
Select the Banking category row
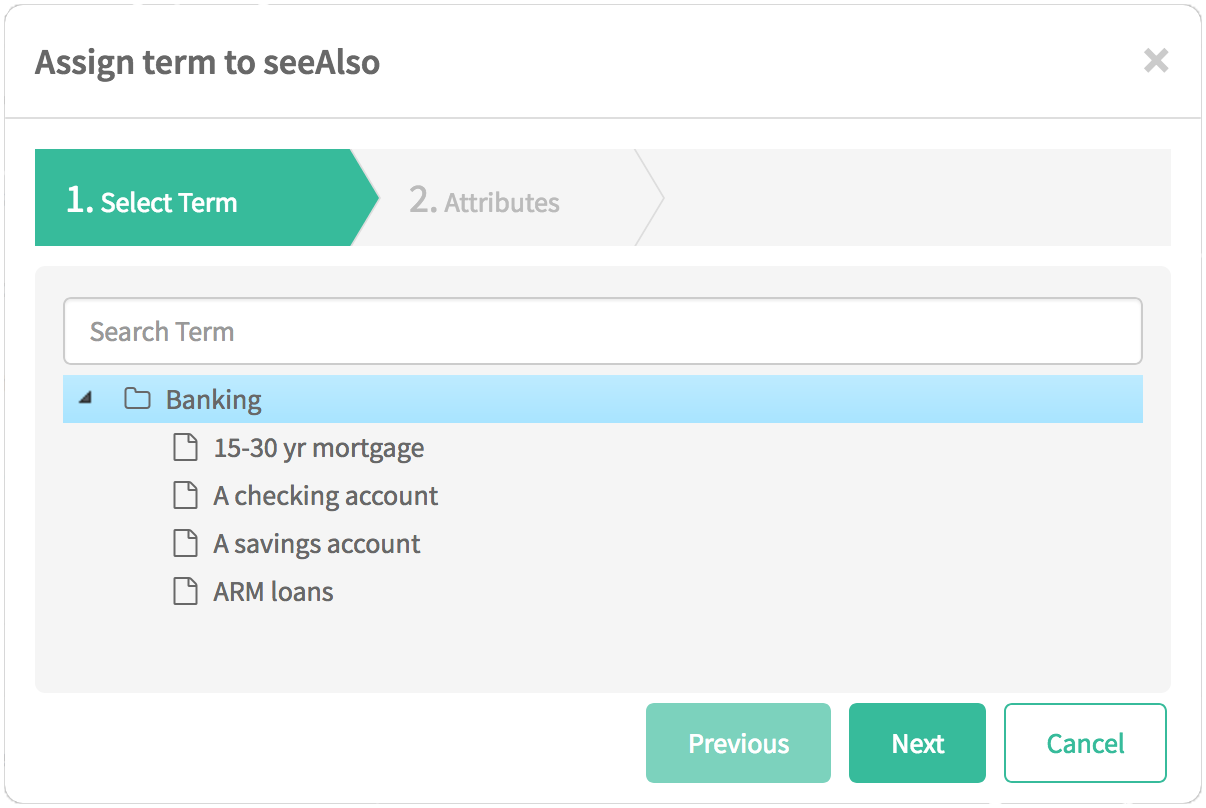pyautogui.click(x=603, y=399)
